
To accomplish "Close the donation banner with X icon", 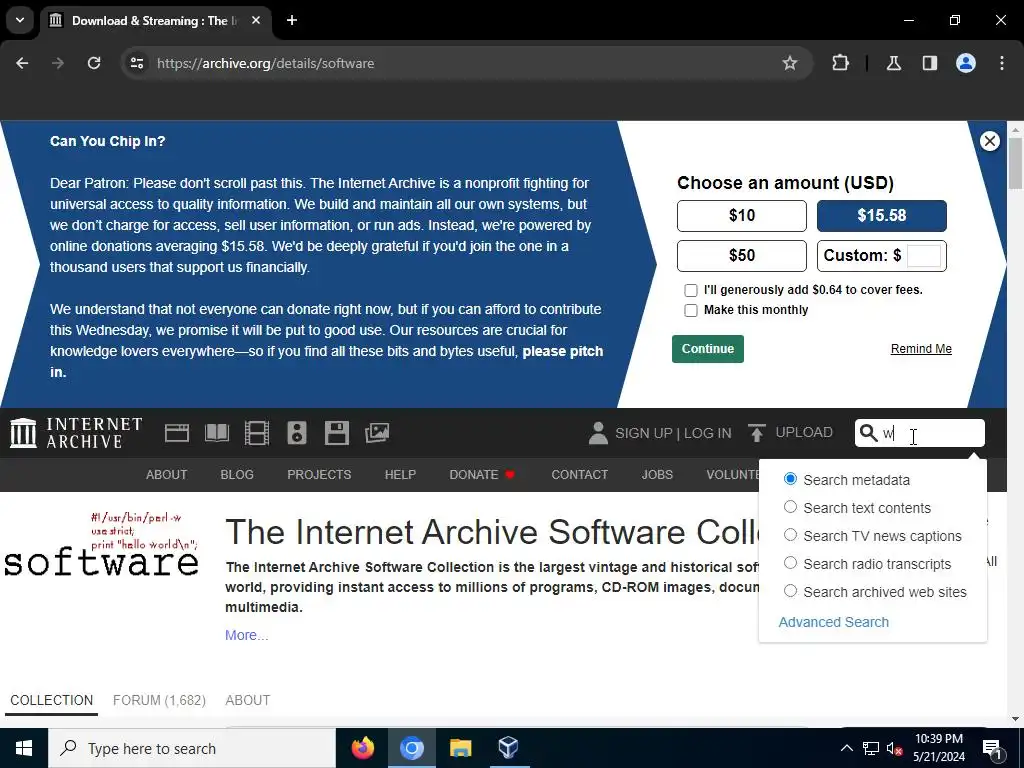I will click(x=990, y=141).
